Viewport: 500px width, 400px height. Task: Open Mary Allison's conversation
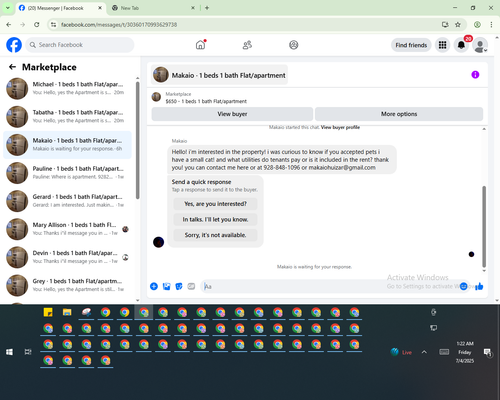68,229
